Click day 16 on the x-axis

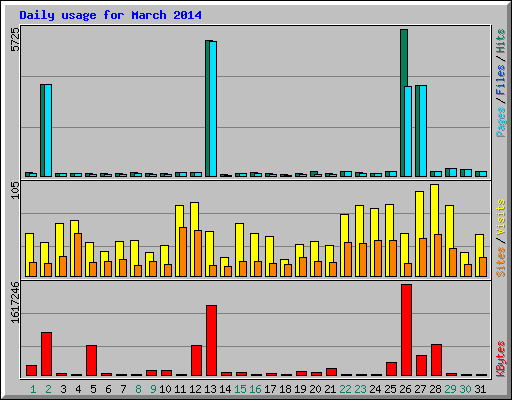(x=255, y=389)
